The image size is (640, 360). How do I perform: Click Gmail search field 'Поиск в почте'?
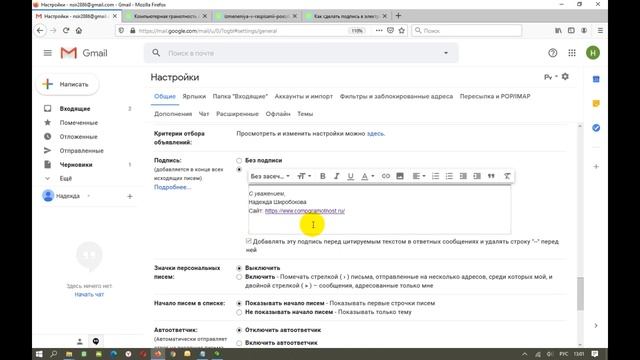tap(301, 53)
